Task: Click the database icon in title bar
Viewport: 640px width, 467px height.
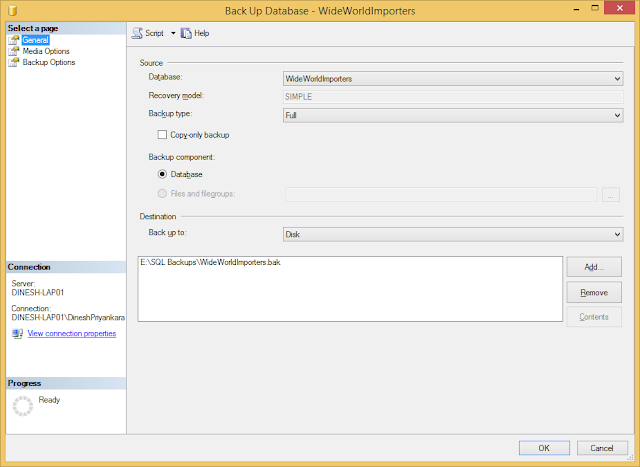Action: click(x=13, y=10)
